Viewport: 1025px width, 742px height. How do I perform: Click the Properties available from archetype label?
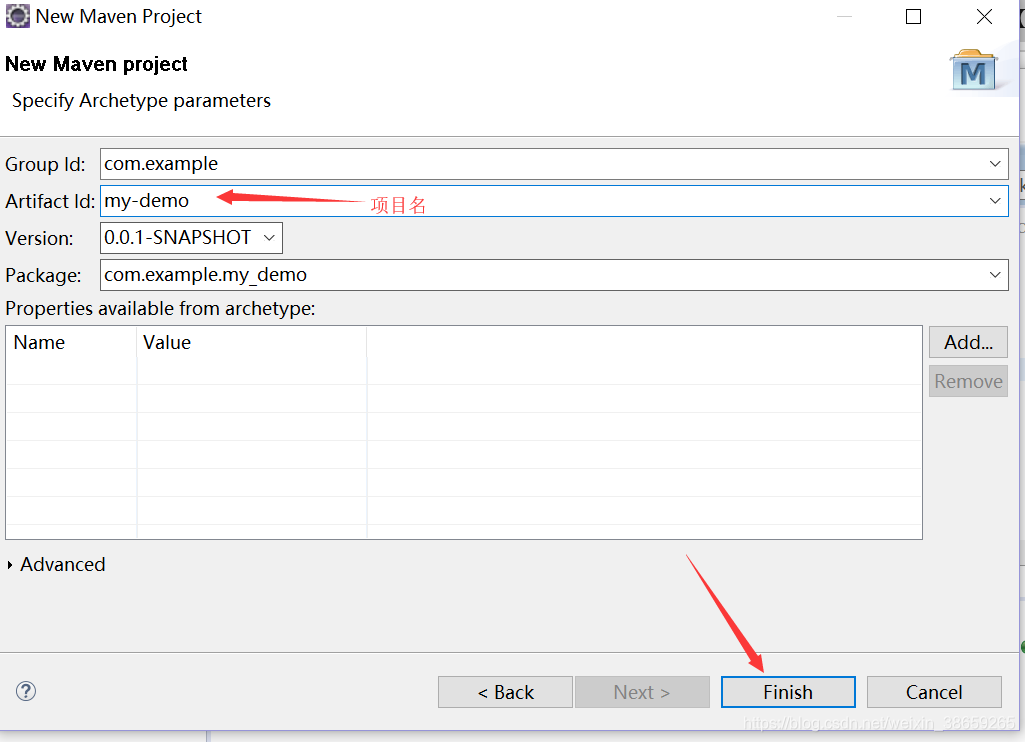[x=160, y=309]
